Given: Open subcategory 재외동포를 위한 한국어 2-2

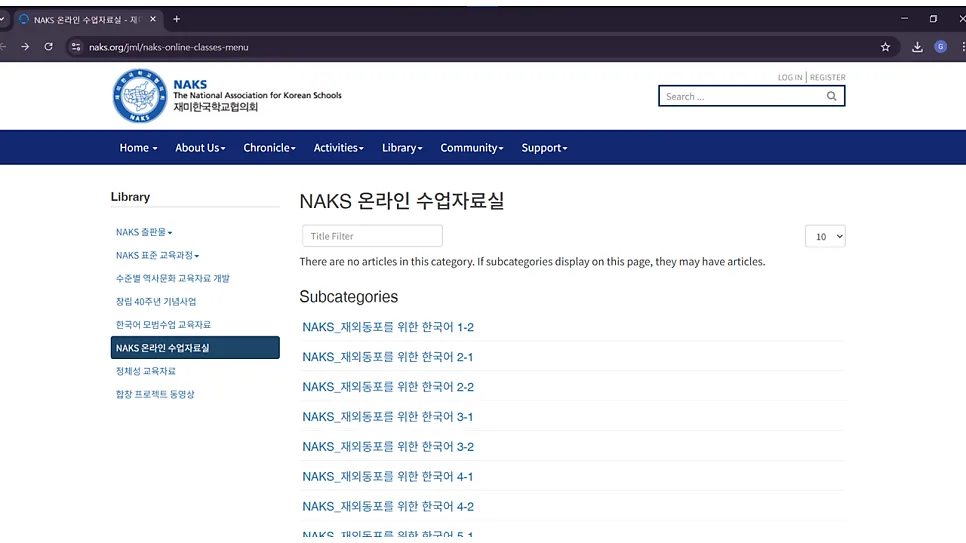Looking at the screenshot, I should [x=388, y=387].
